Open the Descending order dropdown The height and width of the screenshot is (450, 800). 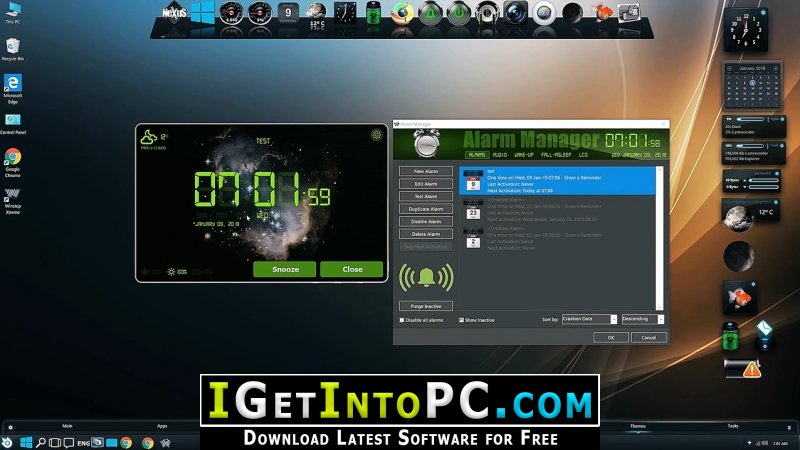tap(642, 319)
